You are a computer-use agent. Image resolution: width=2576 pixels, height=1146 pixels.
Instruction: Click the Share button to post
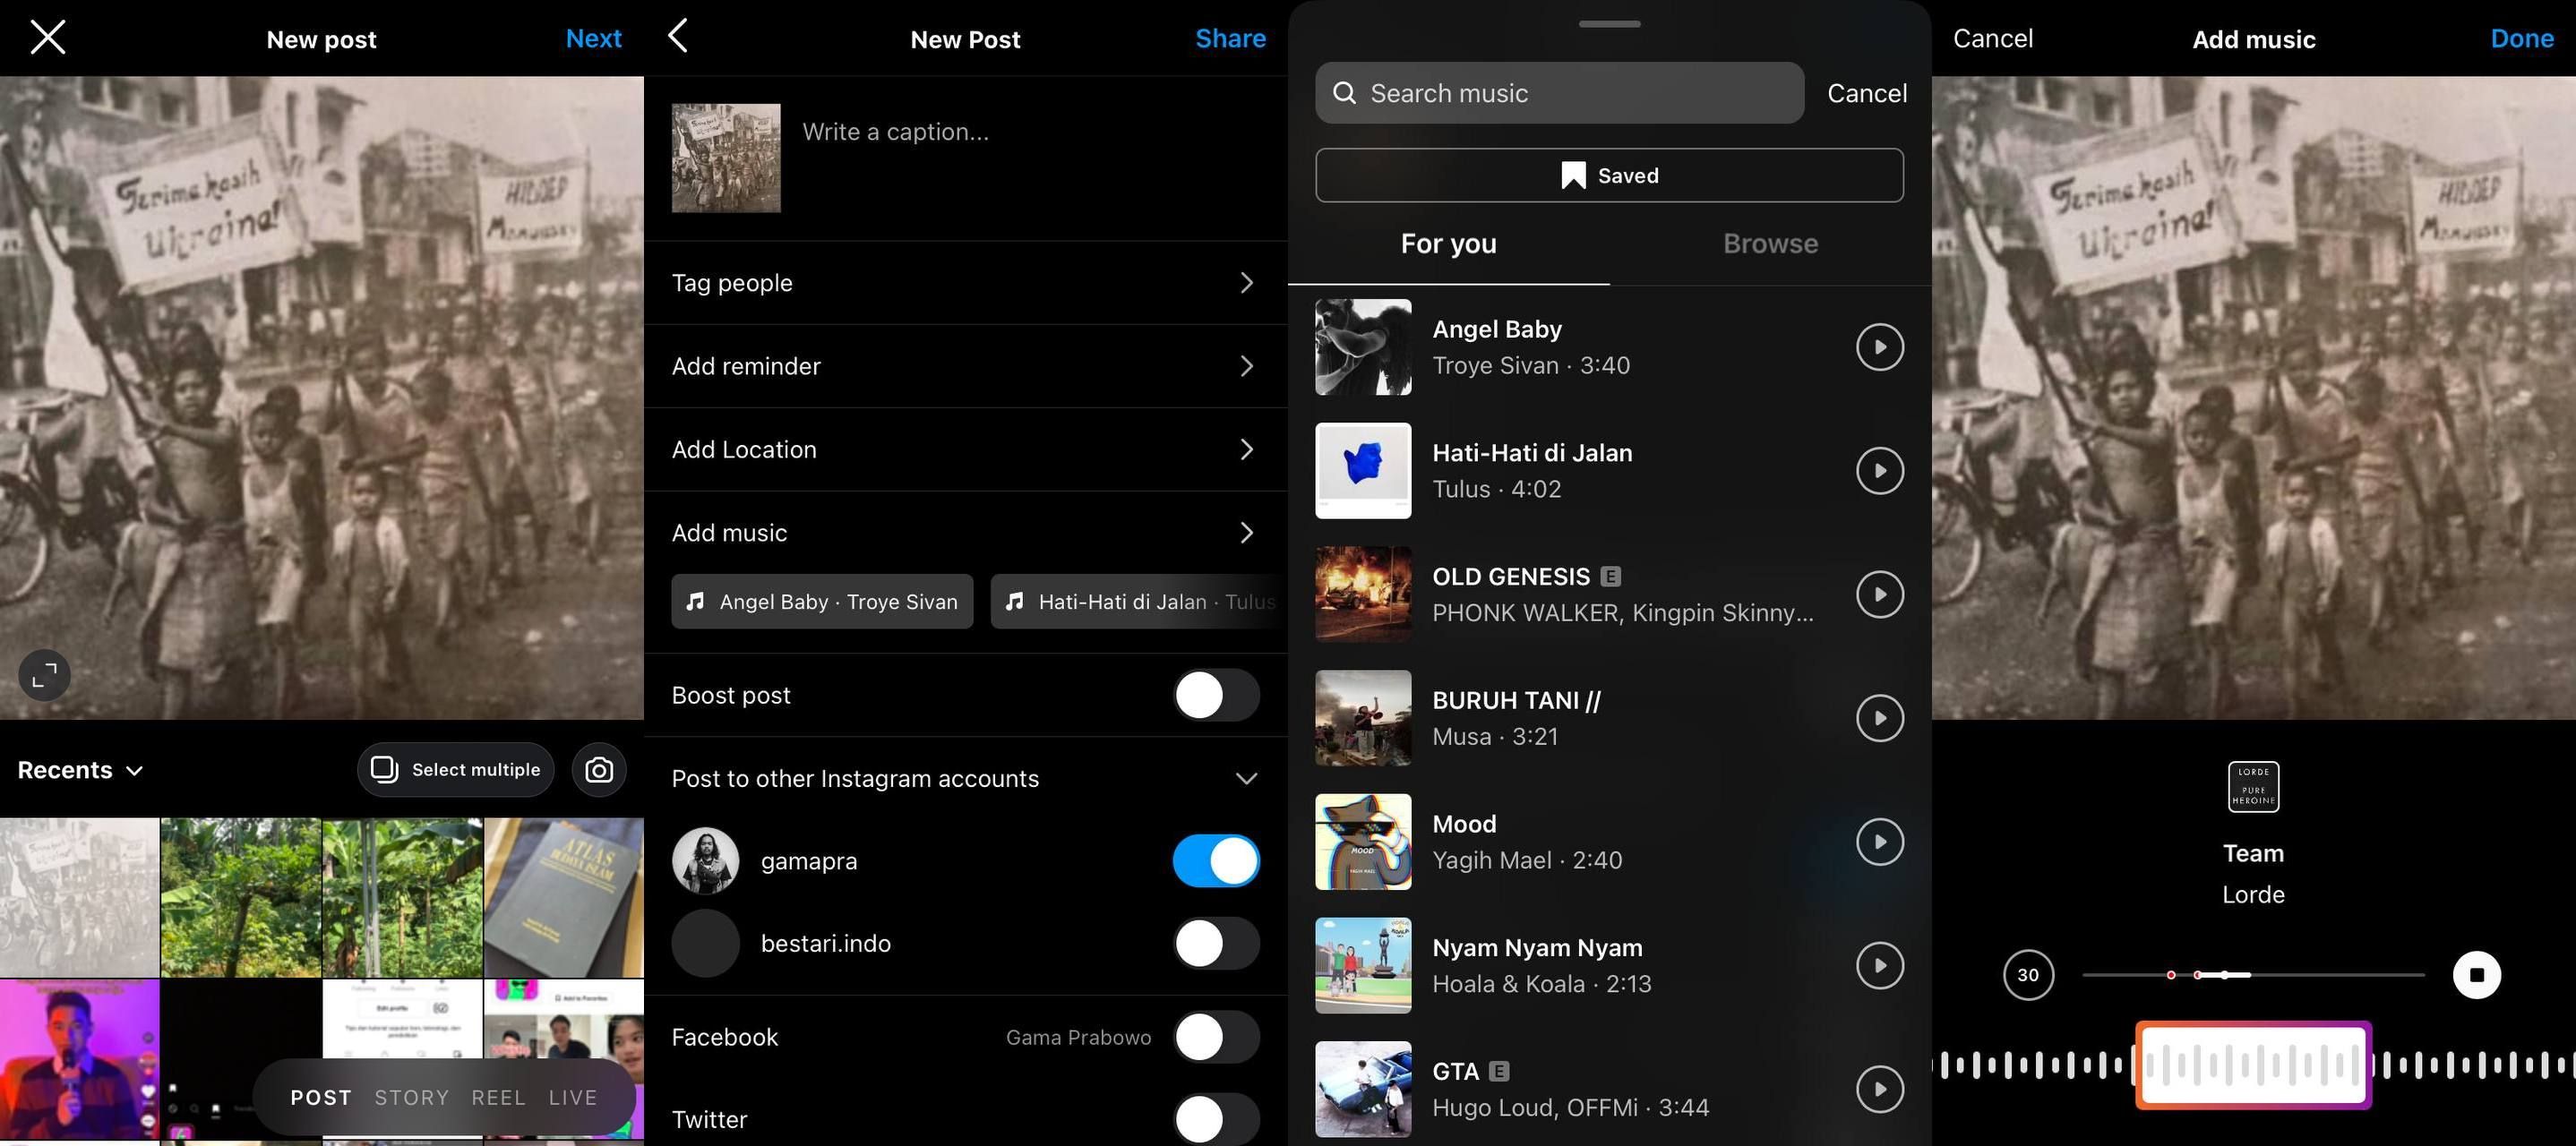[1231, 38]
